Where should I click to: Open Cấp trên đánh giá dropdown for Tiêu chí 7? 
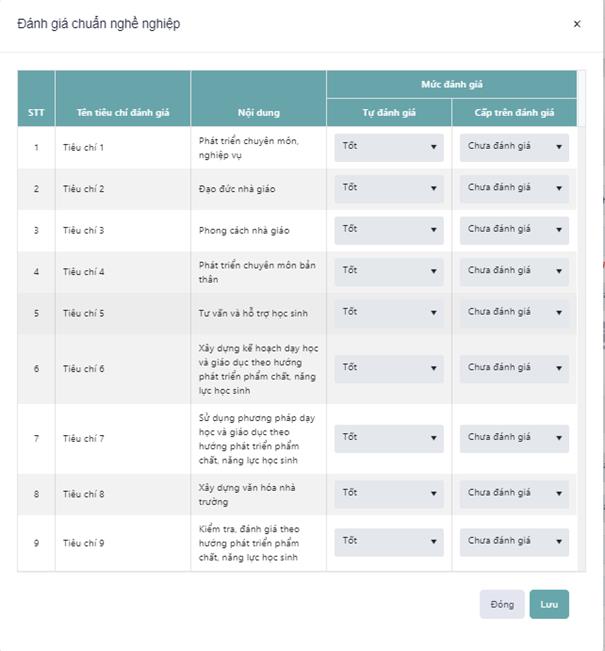coord(514,438)
